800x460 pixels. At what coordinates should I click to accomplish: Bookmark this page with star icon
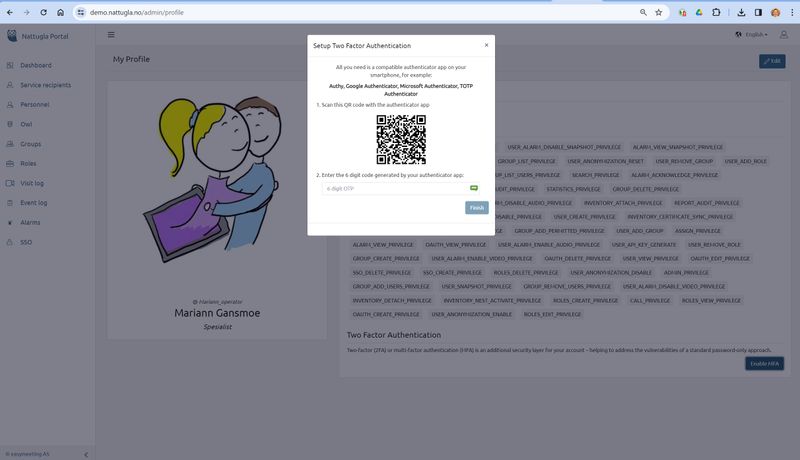coord(659,13)
